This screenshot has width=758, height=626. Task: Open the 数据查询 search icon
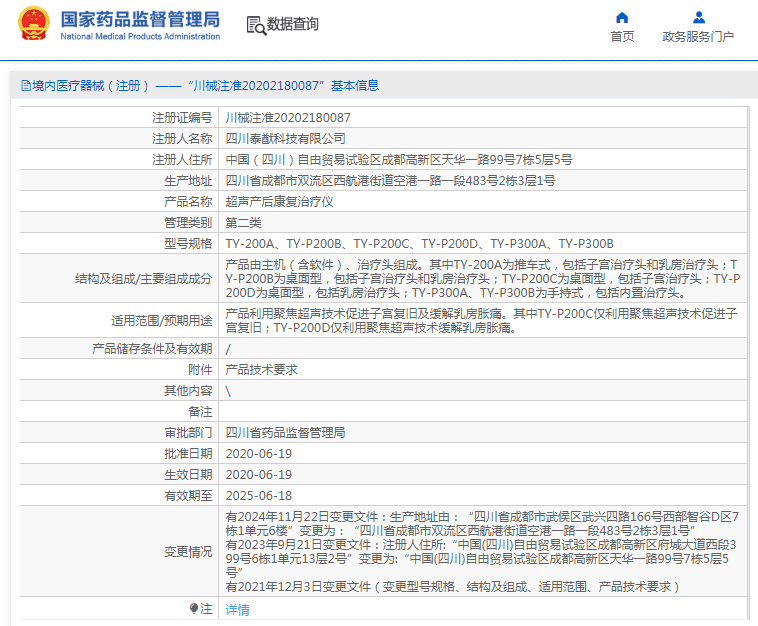(x=256, y=25)
